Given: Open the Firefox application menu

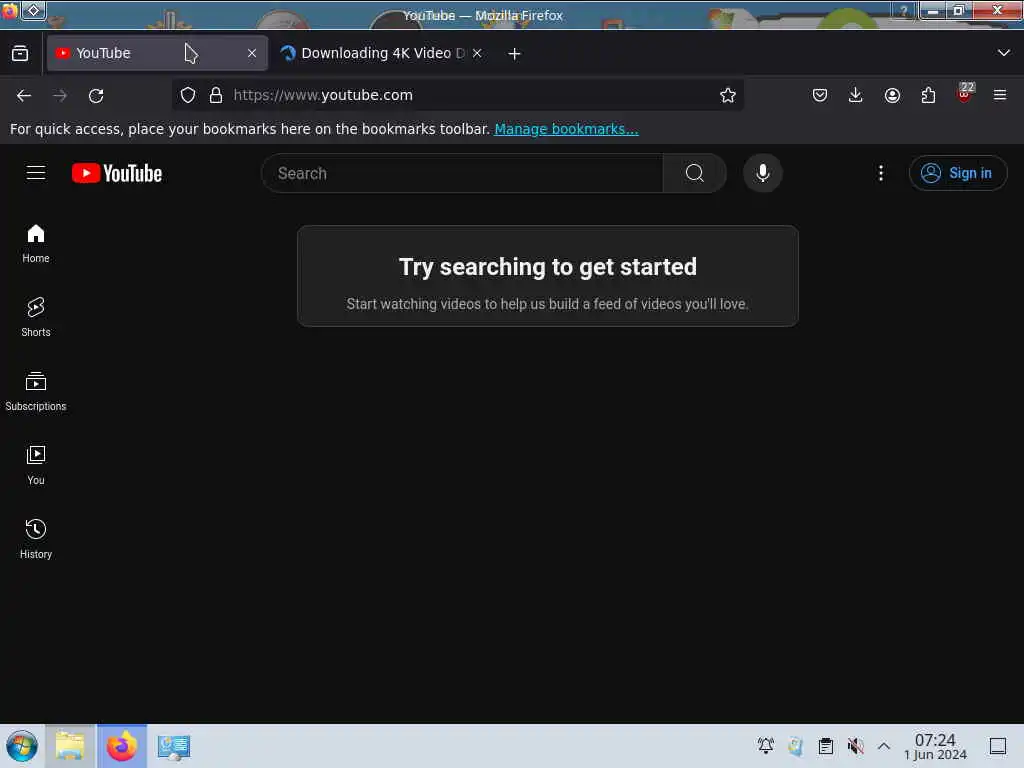Looking at the screenshot, I should point(1000,95).
